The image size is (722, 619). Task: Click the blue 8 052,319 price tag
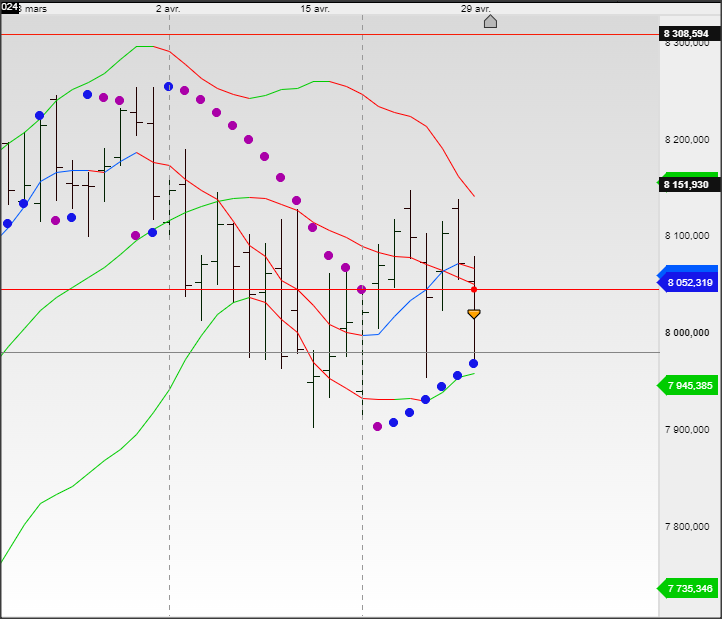click(687, 282)
